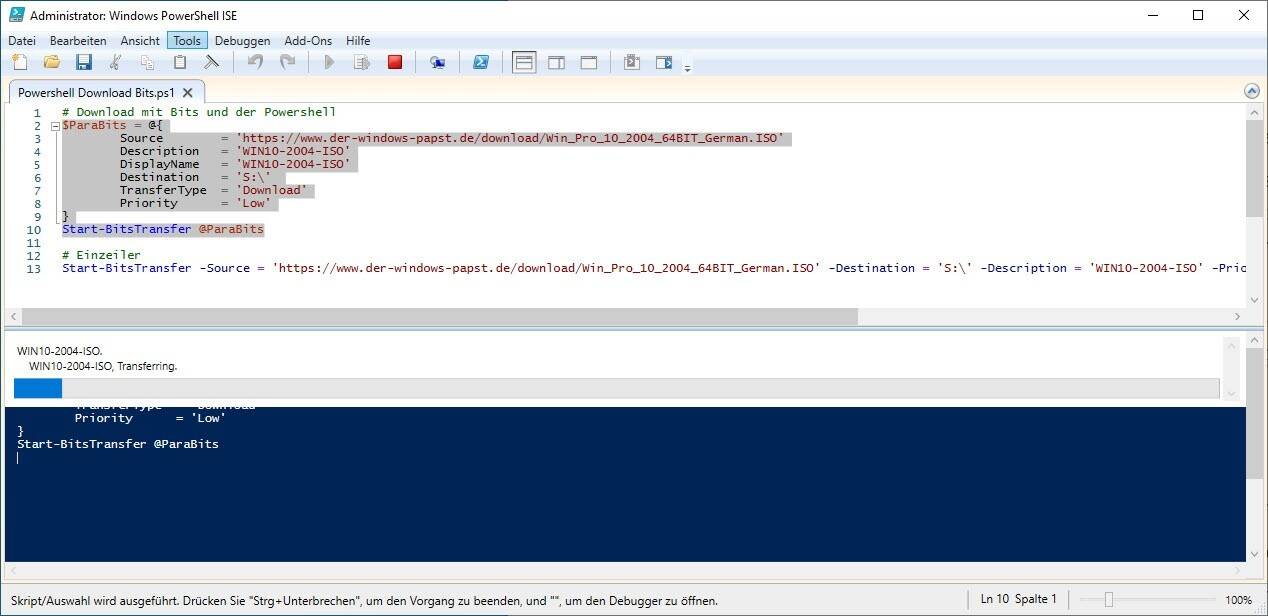Image resolution: width=1268 pixels, height=616 pixels.
Task: Collapse the $ParaBits hashtable code block
Action: click(53, 126)
